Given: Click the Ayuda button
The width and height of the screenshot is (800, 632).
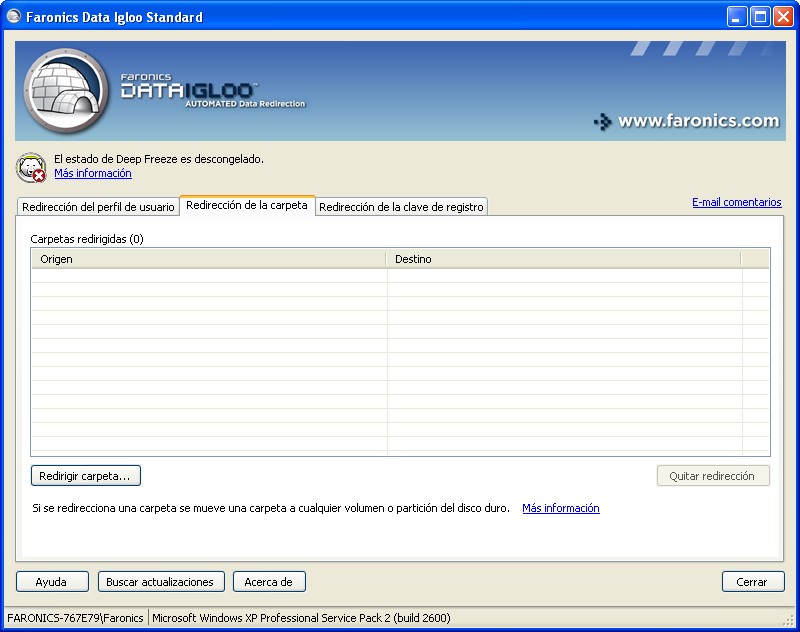Looking at the screenshot, I should tap(52, 582).
